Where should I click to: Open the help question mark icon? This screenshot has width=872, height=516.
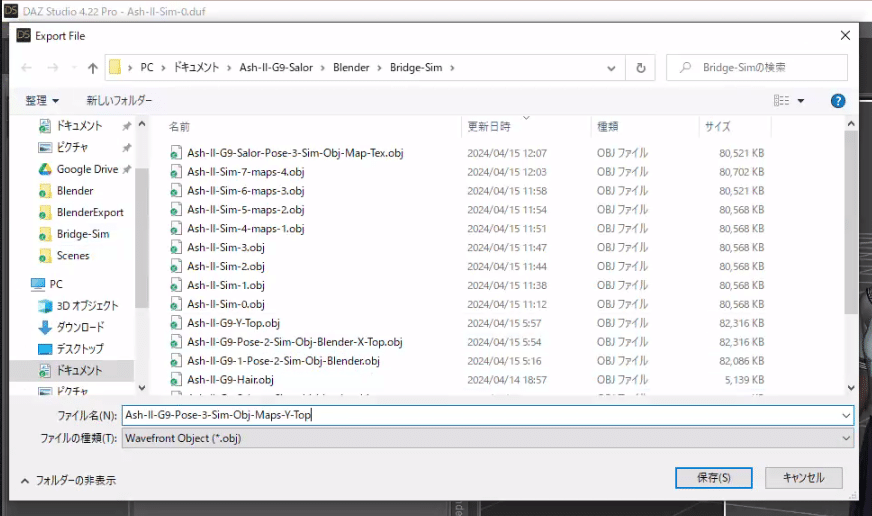coord(838,101)
